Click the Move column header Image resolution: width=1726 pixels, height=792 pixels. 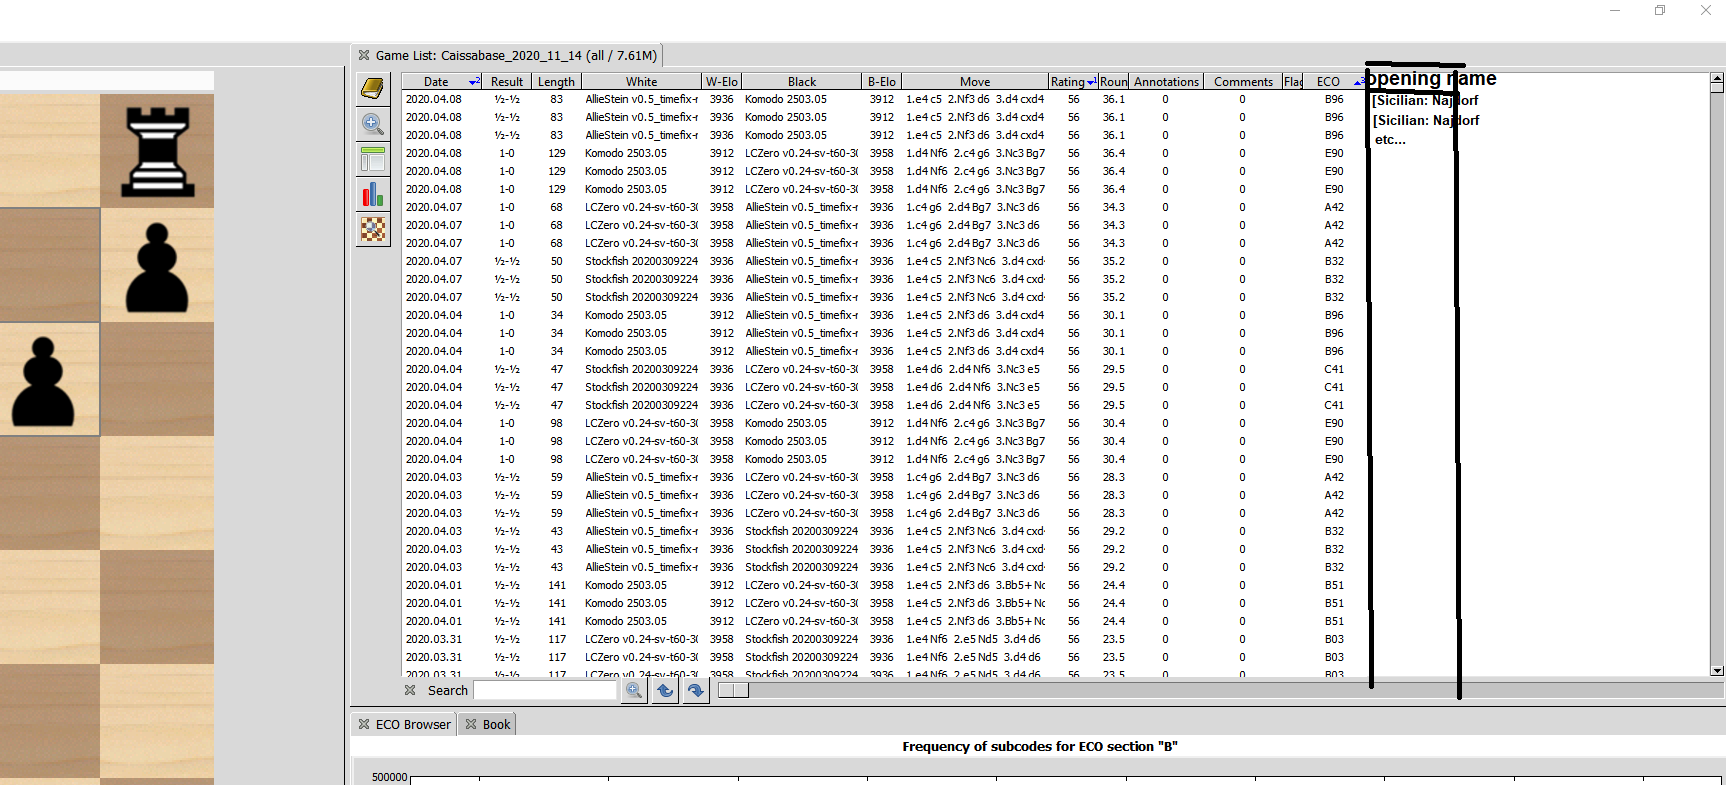tap(975, 82)
